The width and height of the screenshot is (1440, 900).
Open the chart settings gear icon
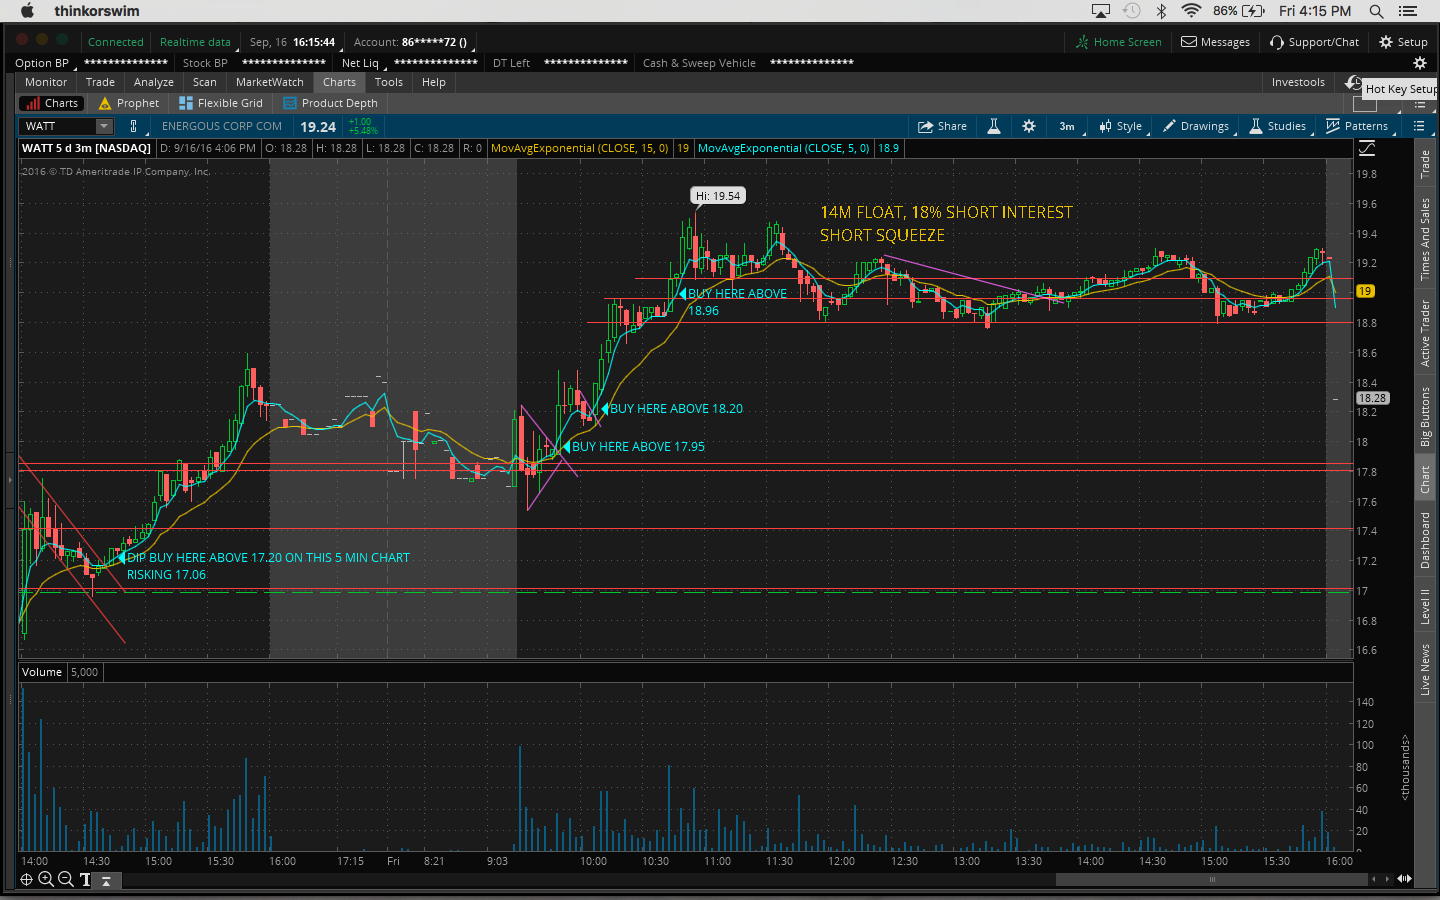coord(1029,126)
